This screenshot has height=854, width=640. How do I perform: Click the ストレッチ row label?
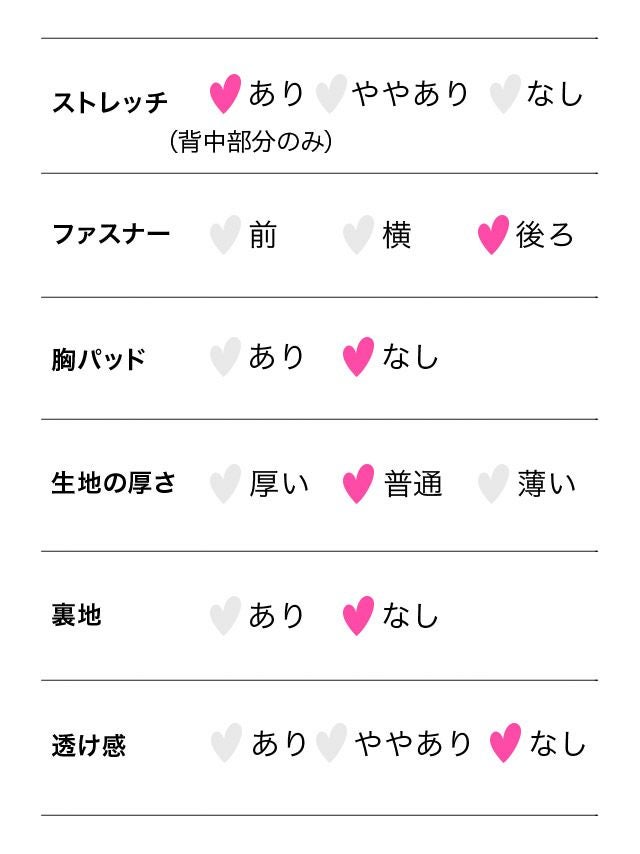coord(110,102)
